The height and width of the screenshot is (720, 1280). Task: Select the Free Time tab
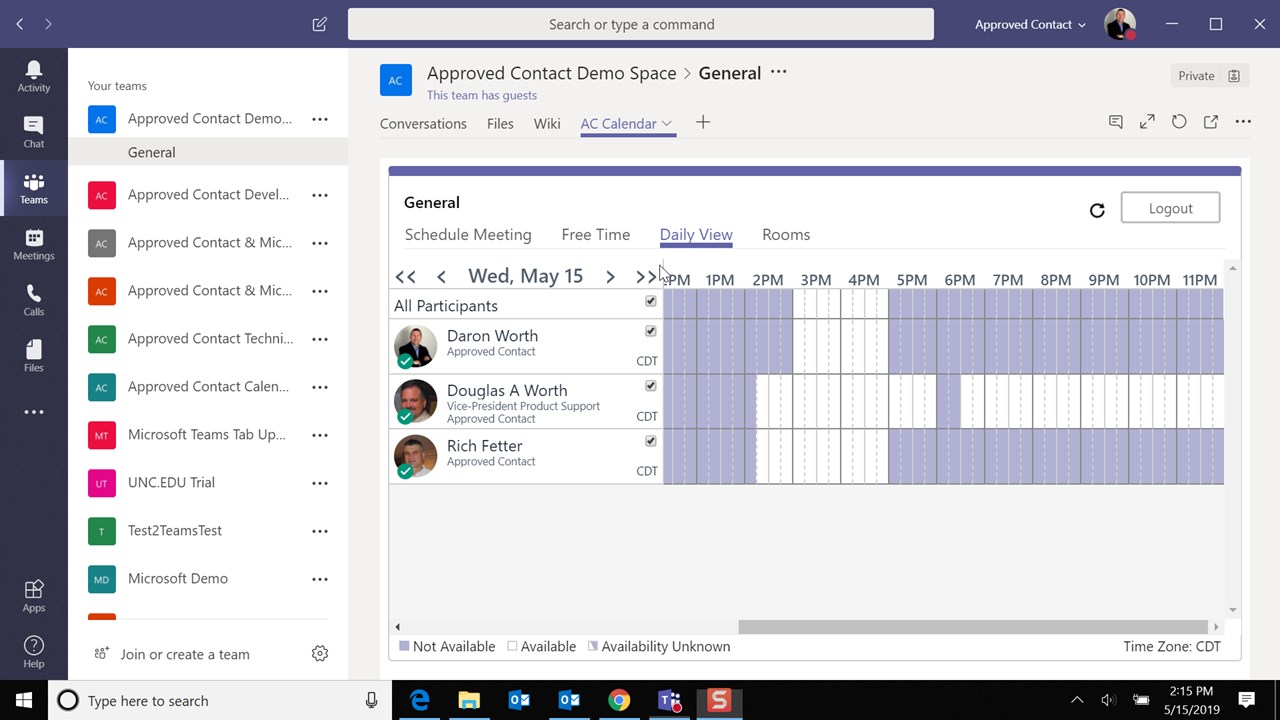(596, 235)
